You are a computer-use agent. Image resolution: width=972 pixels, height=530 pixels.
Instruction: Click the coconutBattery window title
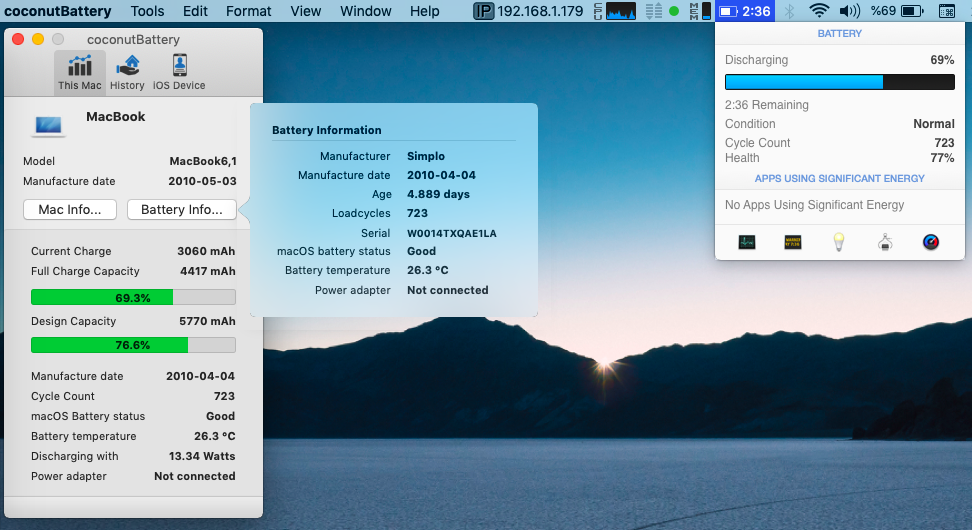click(x=133, y=40)
